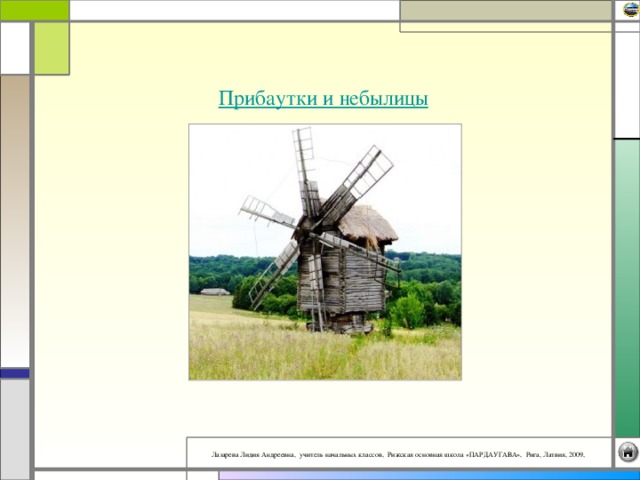Select the windmill photo
640x480 pixels.
pyautogui.click(x=325, y=252)
